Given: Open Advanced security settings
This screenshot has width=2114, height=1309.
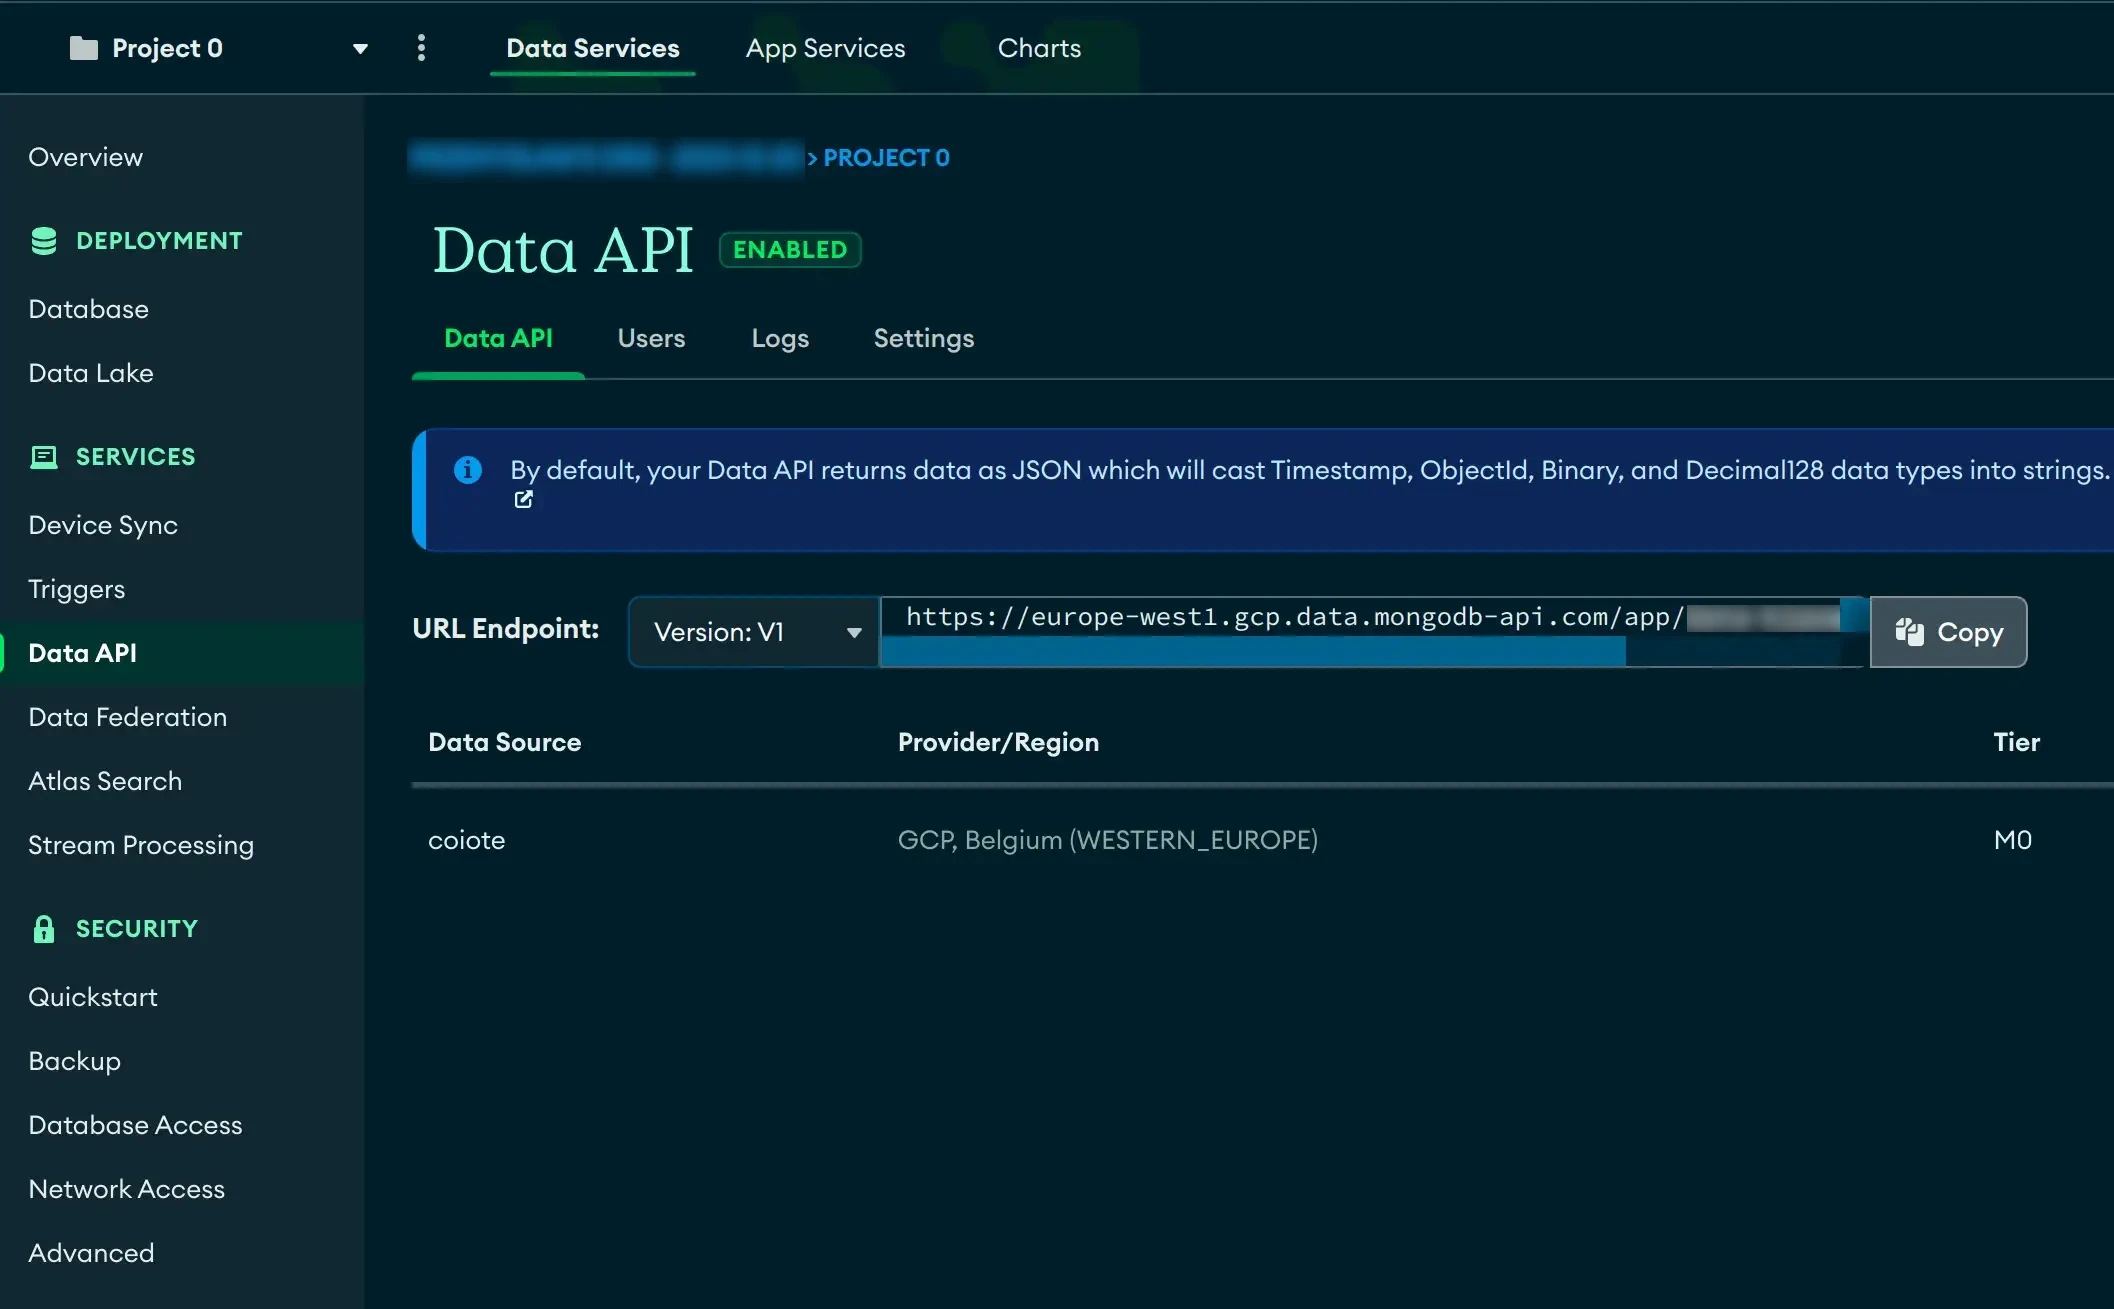Looking at the screenshot, I should 92,1253.
